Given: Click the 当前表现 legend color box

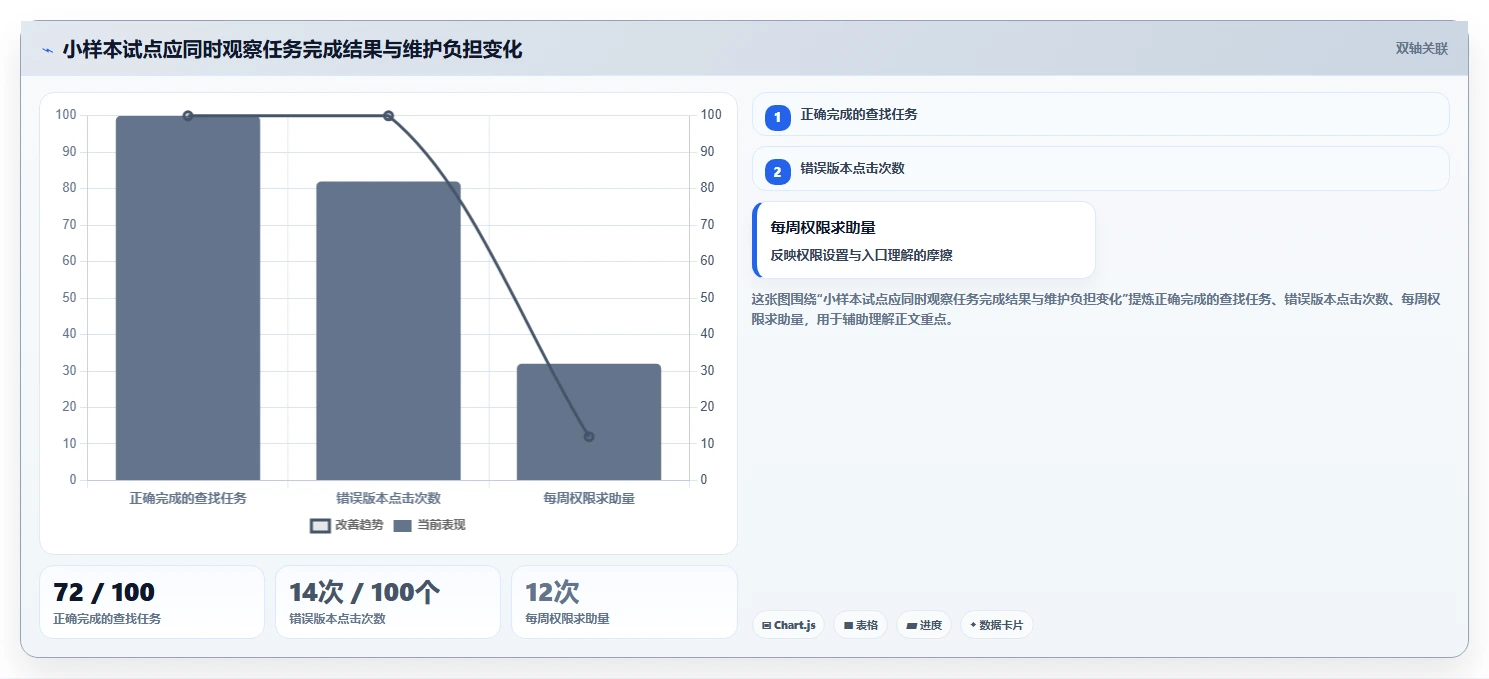Looking at the screenshot, I should pyautogui.click(x=402, y=525).
